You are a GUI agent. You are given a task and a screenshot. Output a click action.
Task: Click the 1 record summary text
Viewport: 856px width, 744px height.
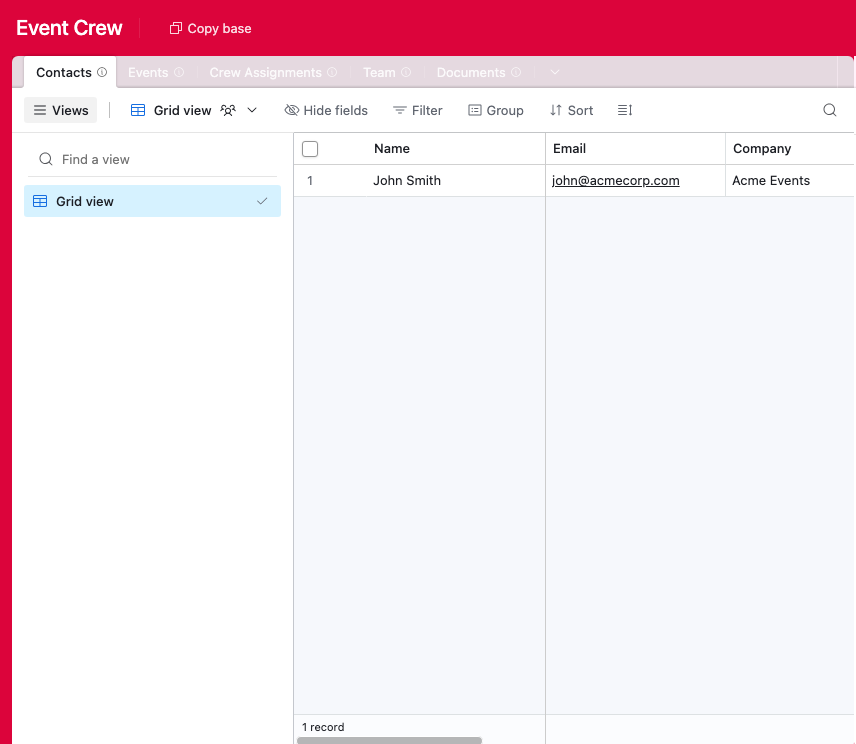click(323, 727)
